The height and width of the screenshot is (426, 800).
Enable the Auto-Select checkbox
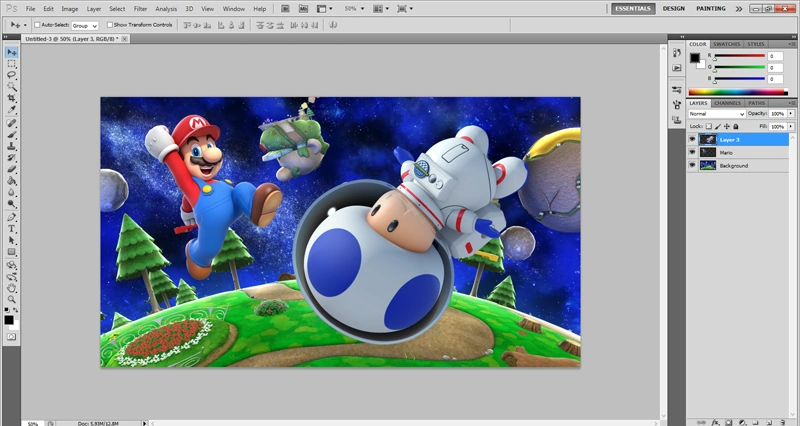(x=37, y=24)
